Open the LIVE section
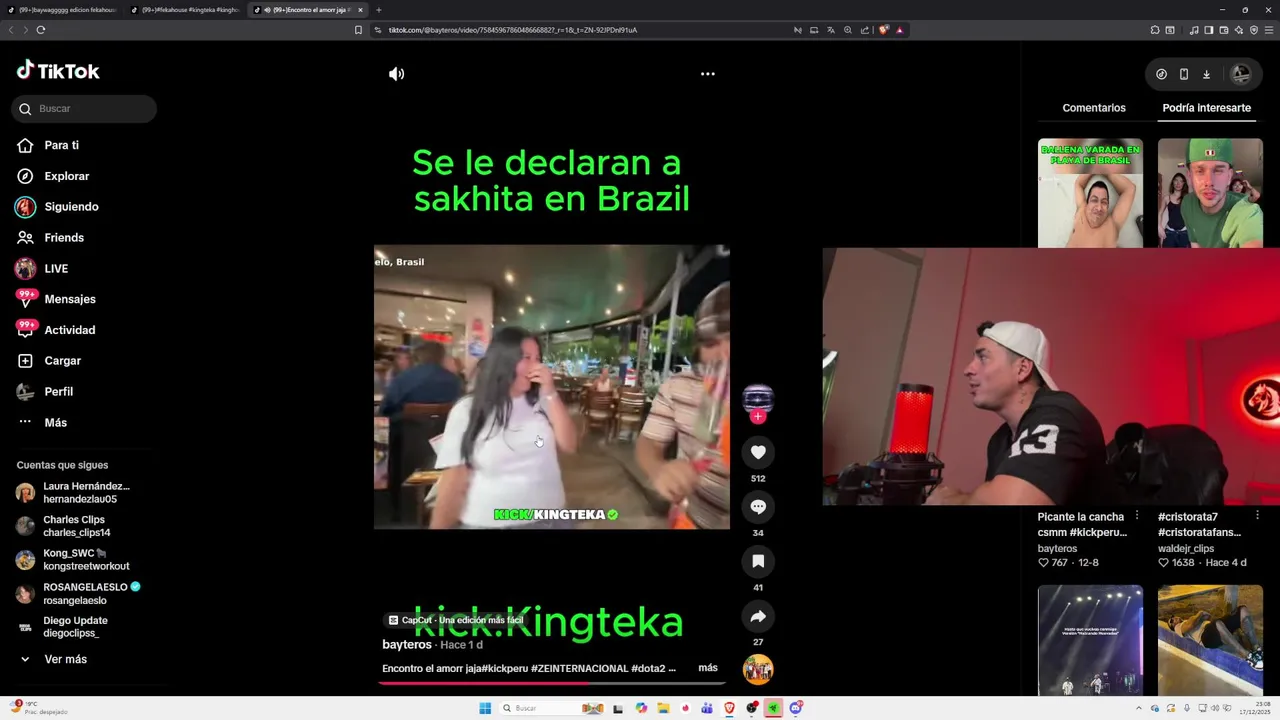This screenshot has width=1280, height=720. tap(56, 269)
